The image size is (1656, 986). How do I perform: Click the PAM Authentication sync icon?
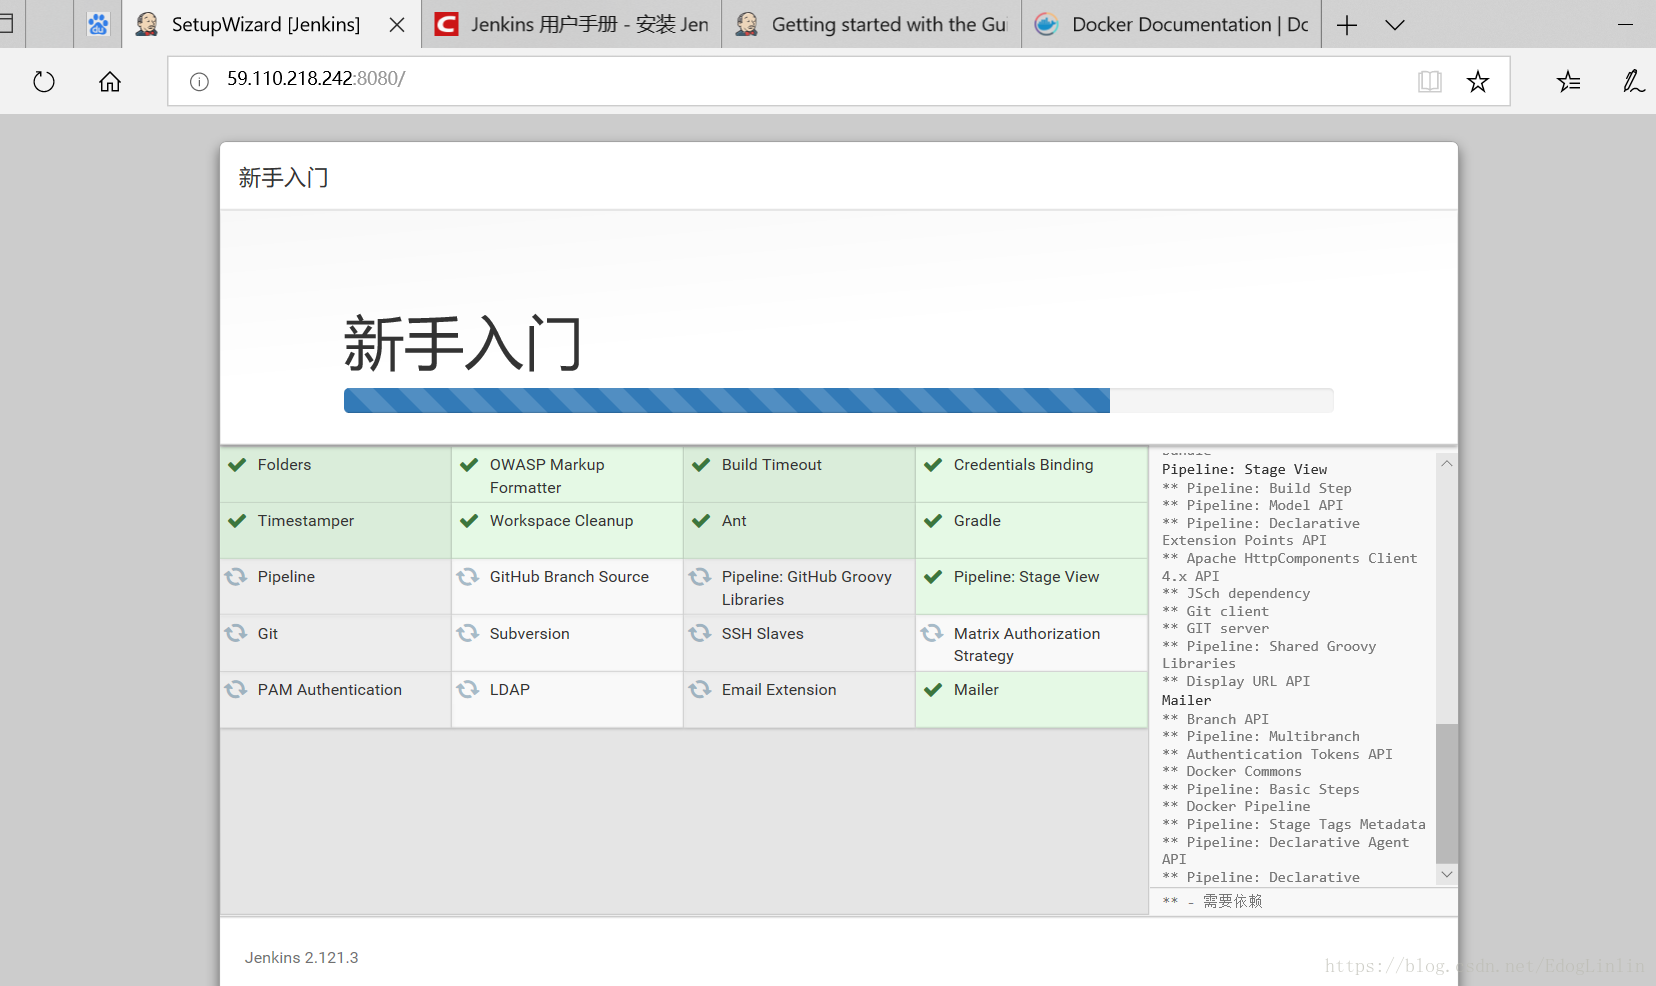click(236, 690)
